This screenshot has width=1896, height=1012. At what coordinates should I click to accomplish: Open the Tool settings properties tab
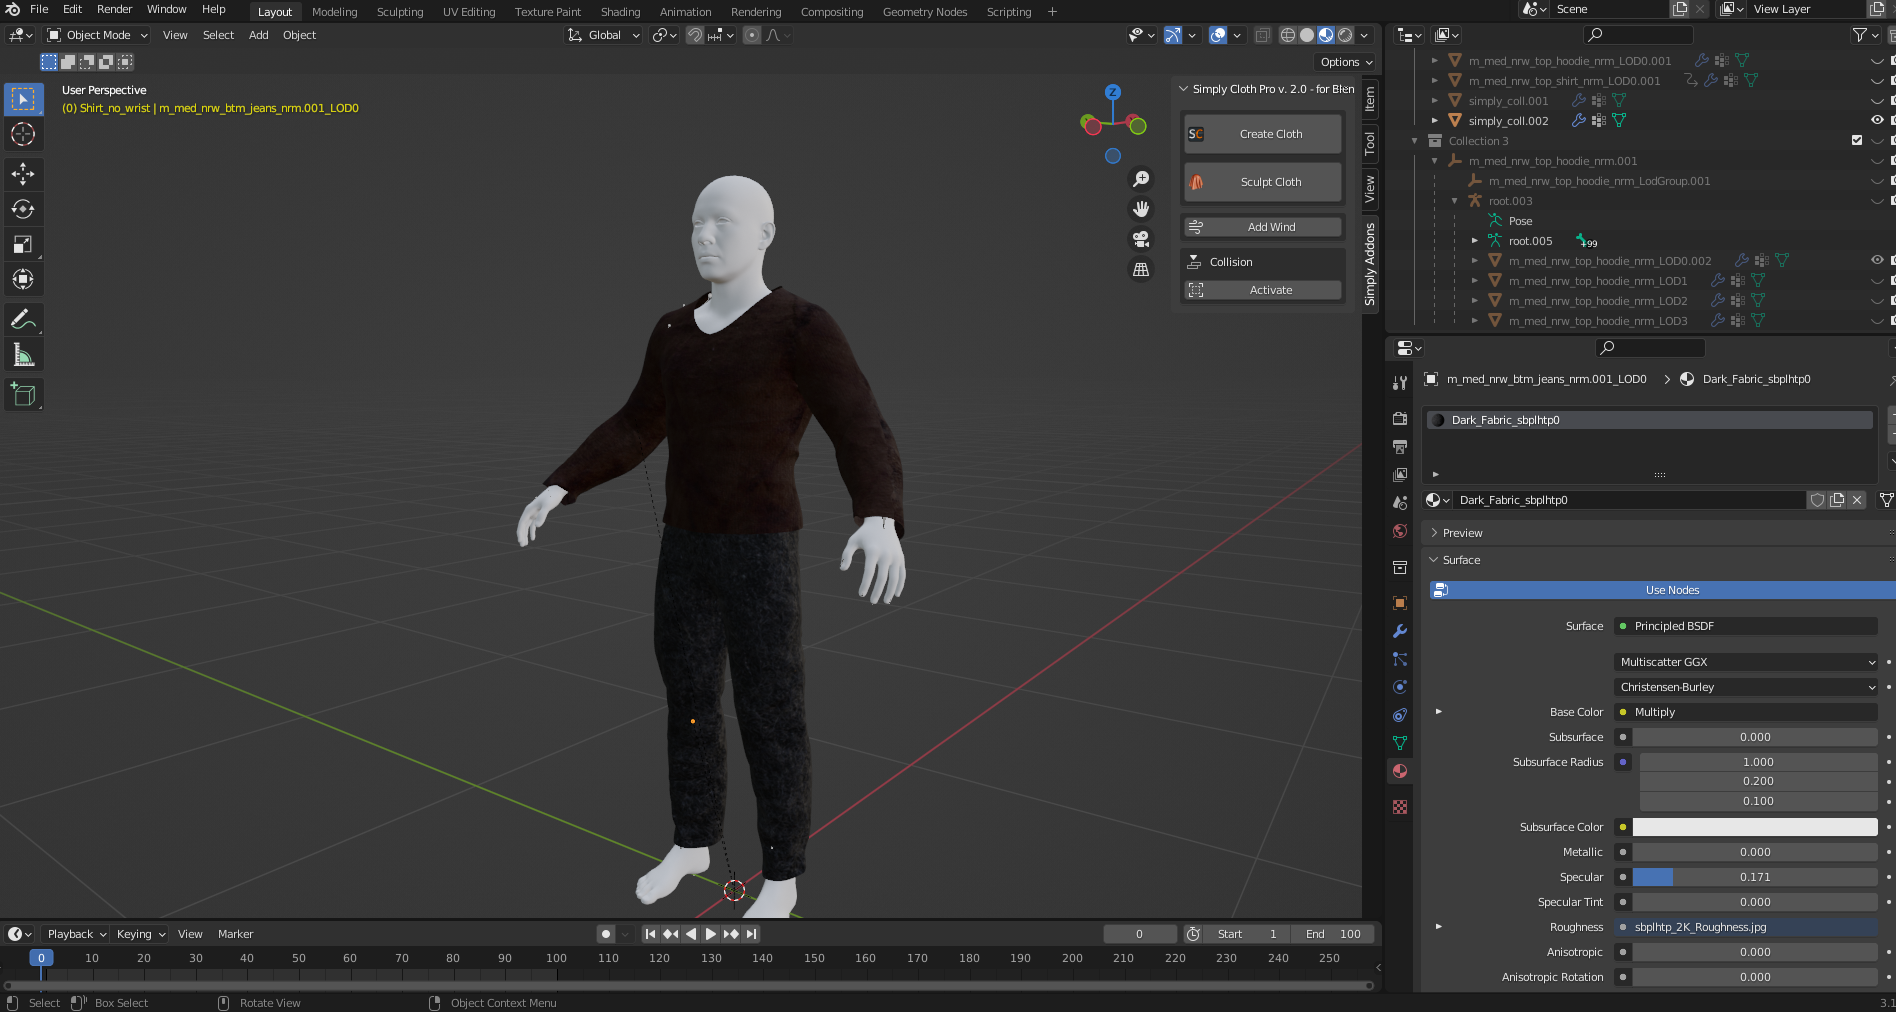(1400, 383)
